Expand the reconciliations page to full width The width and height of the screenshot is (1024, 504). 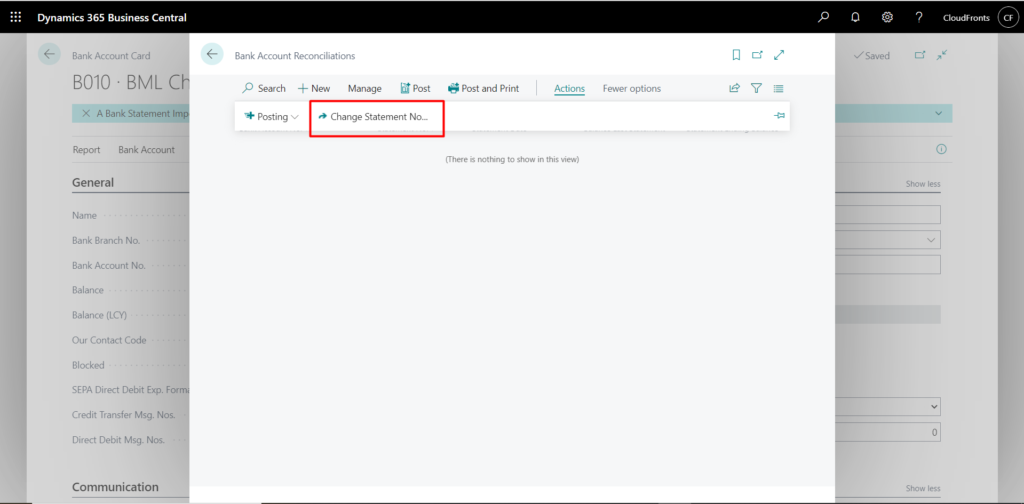pos(778,55)
